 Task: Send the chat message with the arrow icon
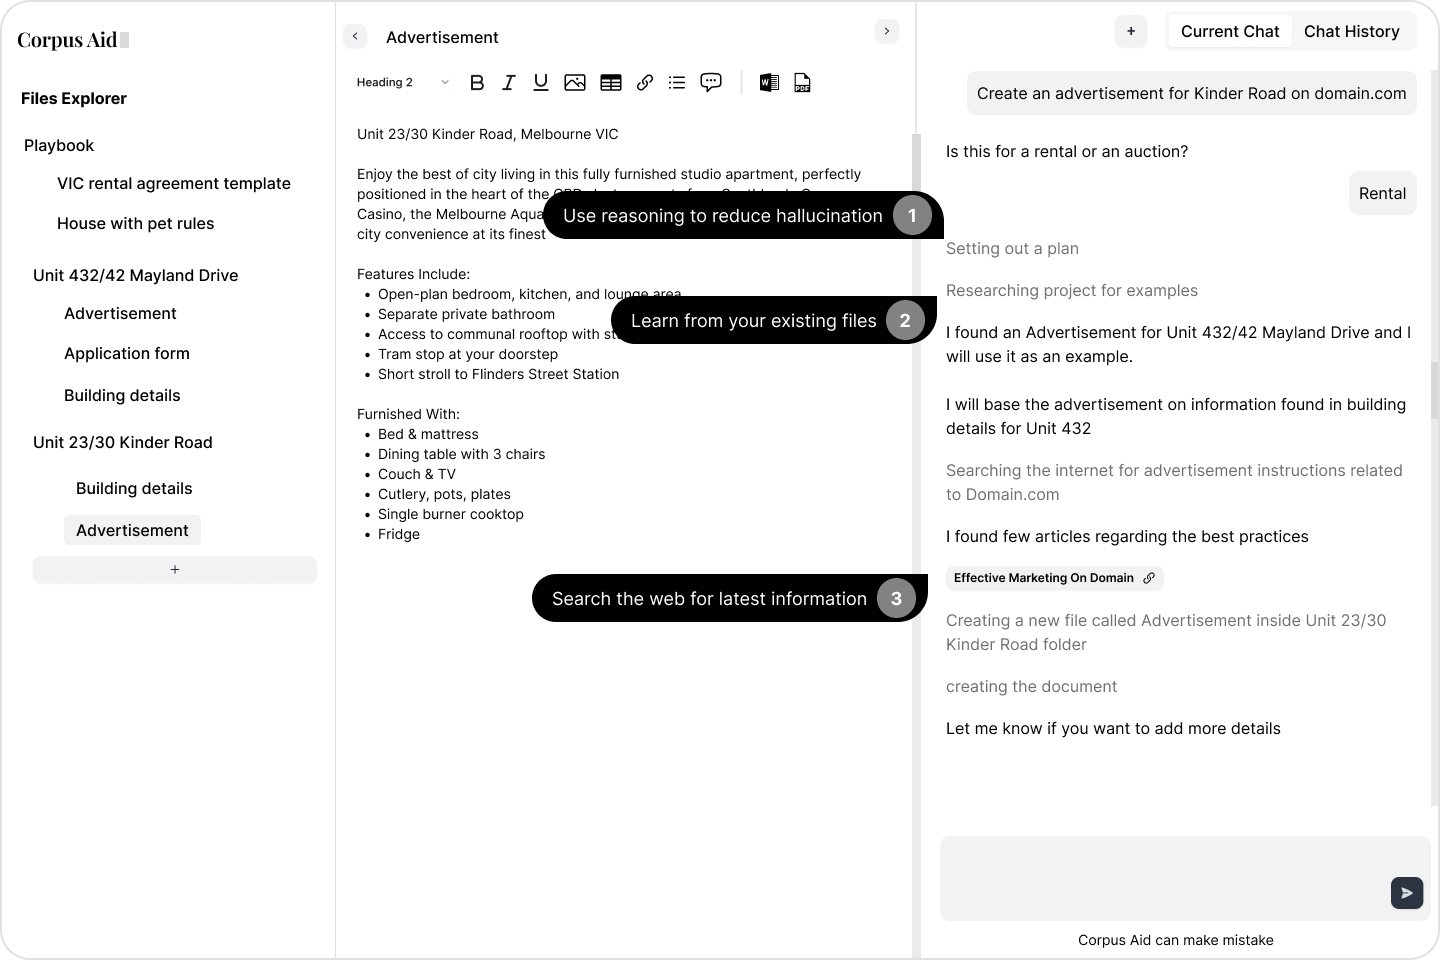(1406, 893)
